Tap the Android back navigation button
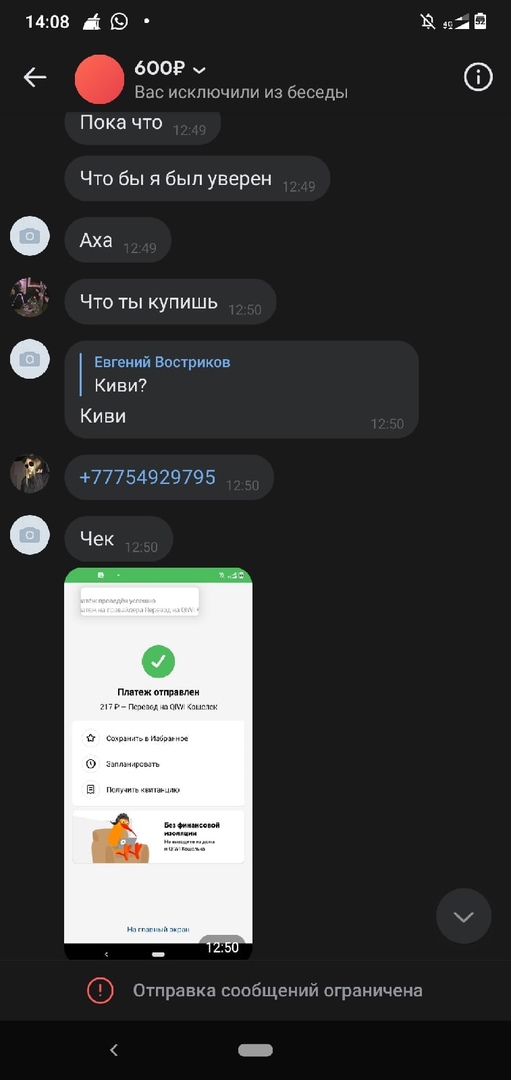Viewport: 511px width, 1080px height. [114, 1050]
